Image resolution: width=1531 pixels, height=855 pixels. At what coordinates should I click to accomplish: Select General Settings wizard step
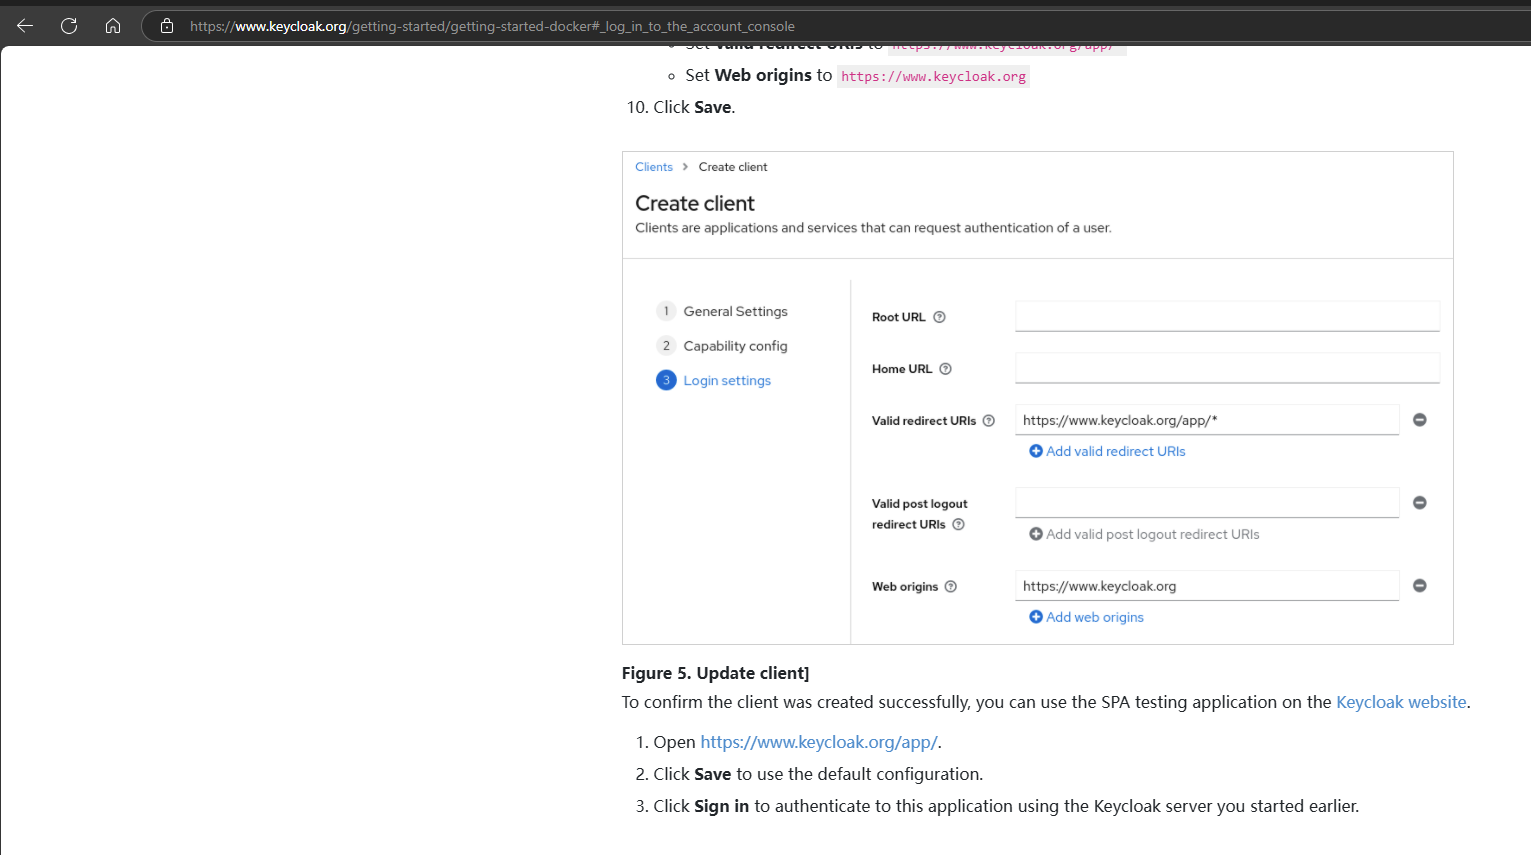point(735,312)
